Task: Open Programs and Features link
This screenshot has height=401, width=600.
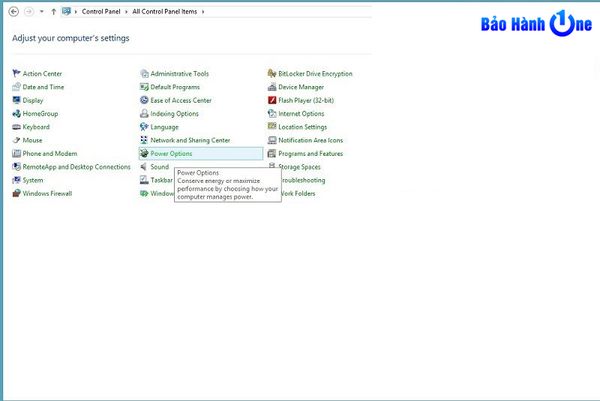Action: [310, 154]
